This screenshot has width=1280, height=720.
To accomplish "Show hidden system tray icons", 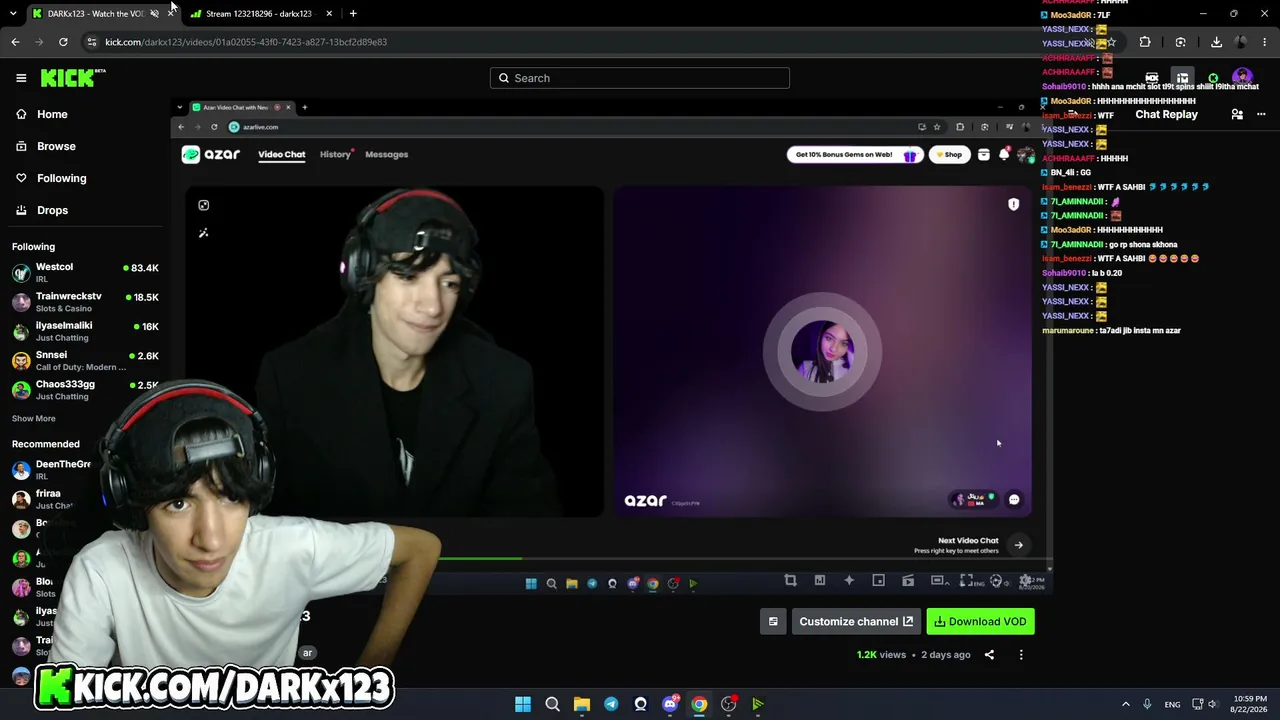I will 1125,704.
